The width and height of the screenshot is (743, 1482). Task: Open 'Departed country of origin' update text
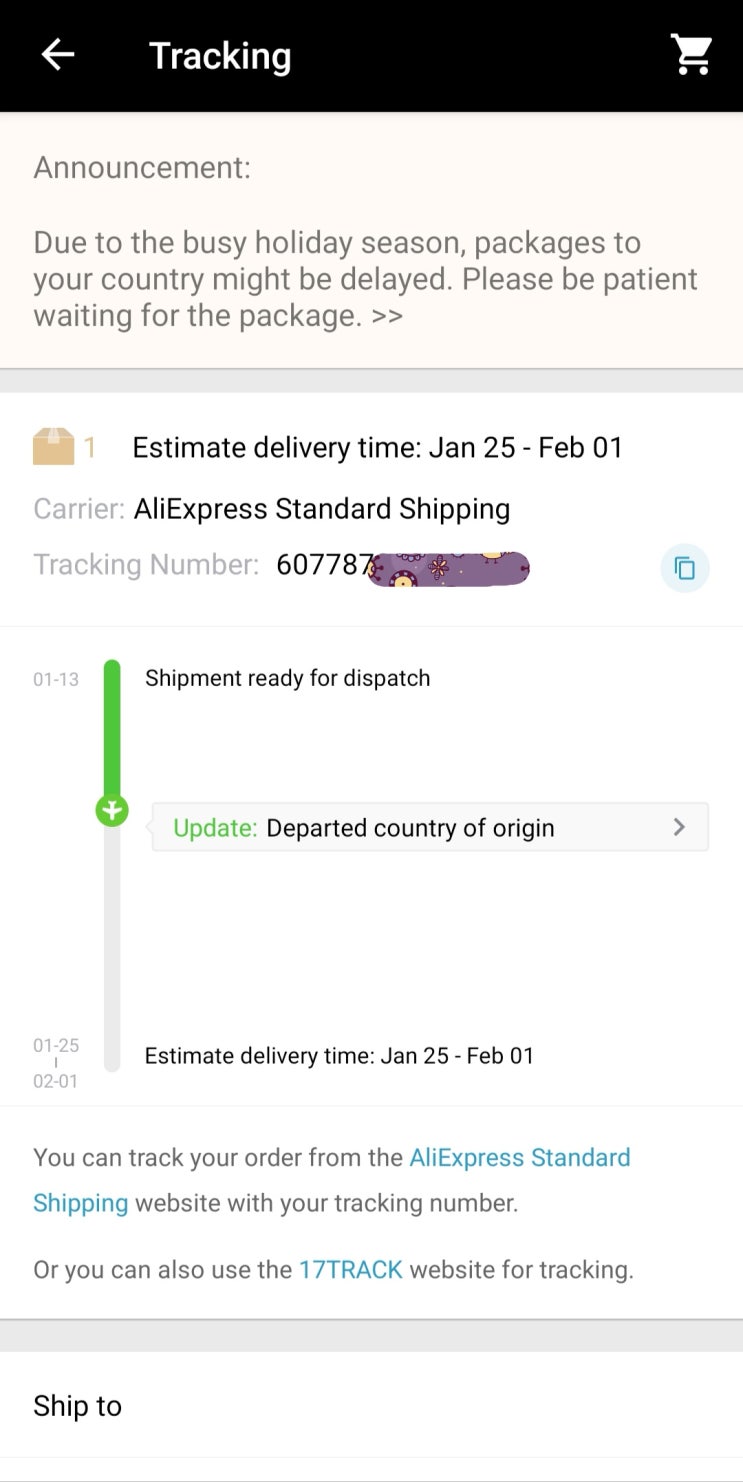tap(410, 828)
